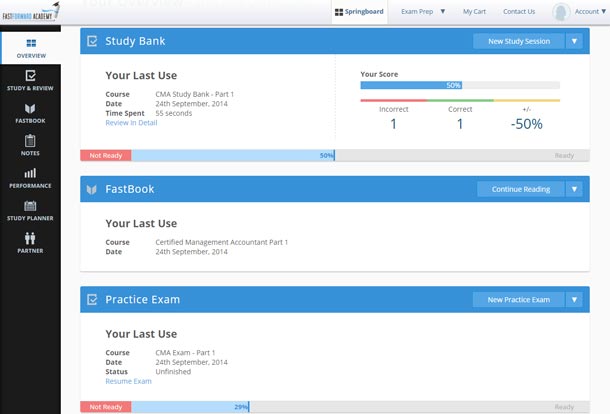Click the Springboard grid icon
610x414 pixels.
tap(338, 12)
